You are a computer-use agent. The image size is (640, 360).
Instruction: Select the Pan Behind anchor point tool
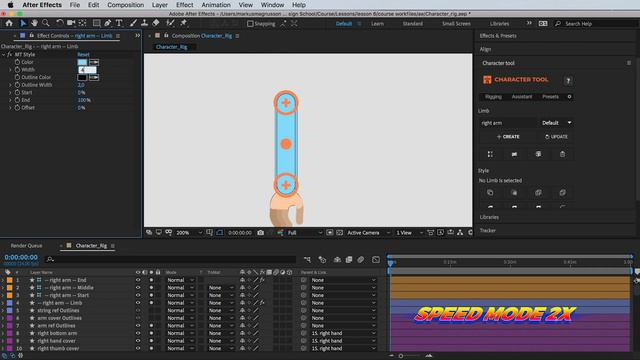pyautogui.click(x=82, y=23)
